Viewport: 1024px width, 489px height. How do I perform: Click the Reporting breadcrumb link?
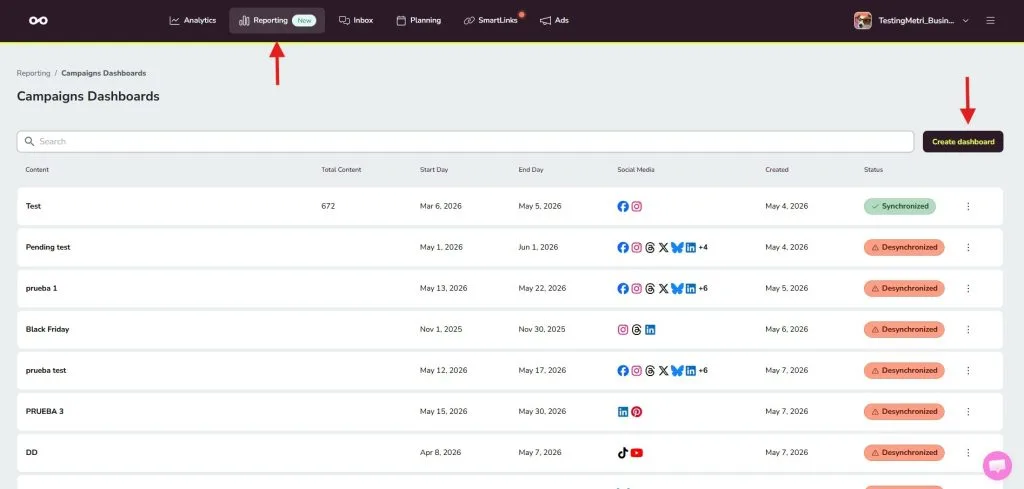(33, 73)
